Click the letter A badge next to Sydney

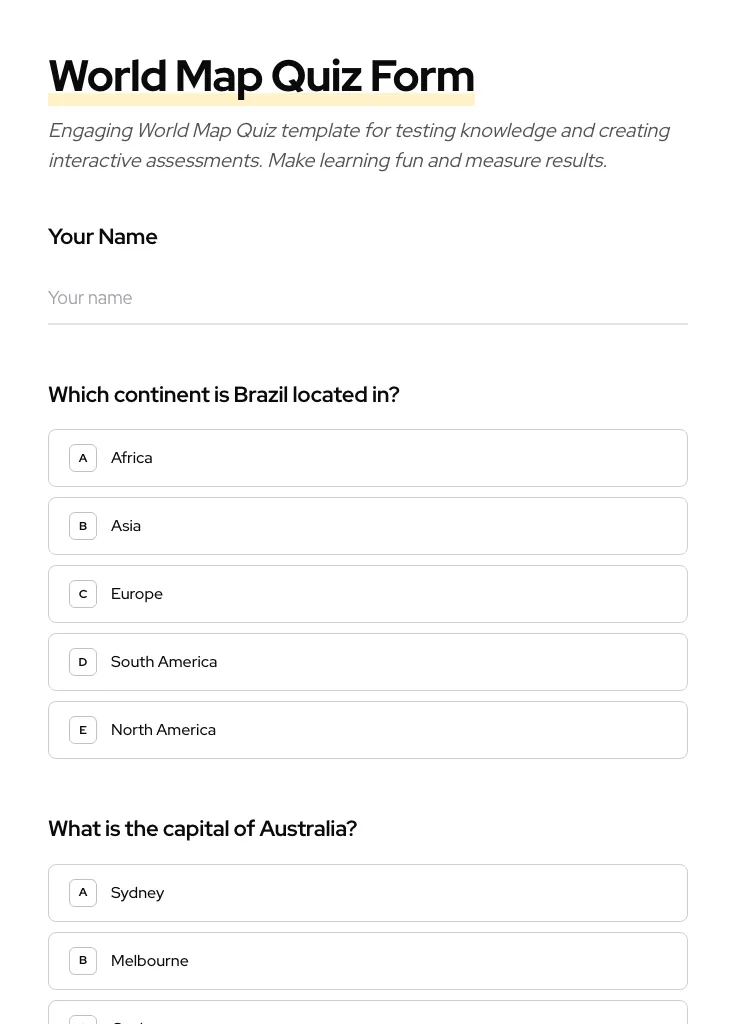pos(83,892)
